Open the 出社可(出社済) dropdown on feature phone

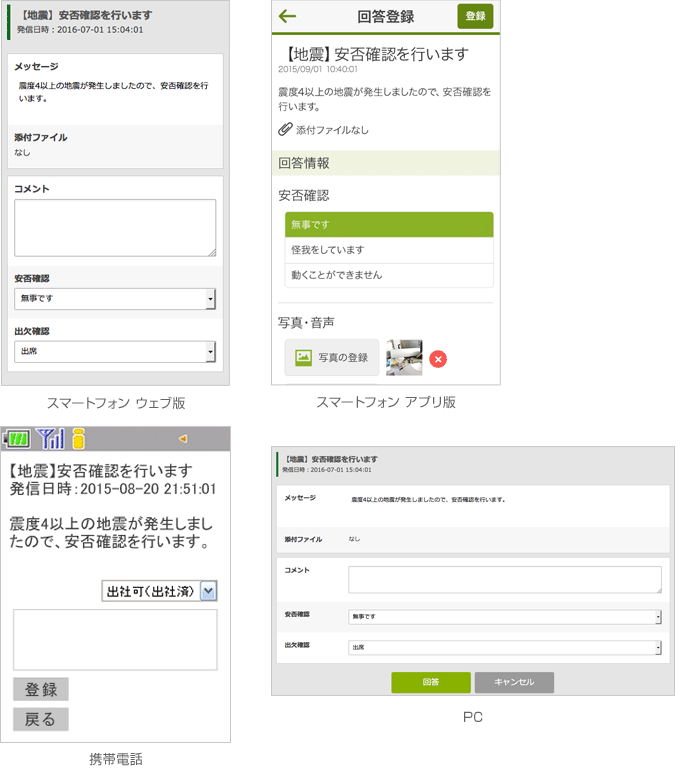159,591
